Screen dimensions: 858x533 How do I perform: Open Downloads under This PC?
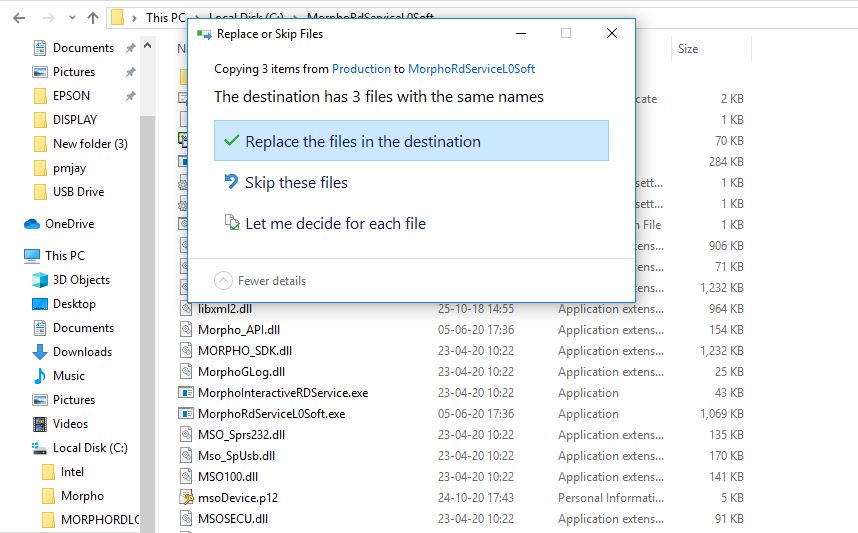click(82, 352)
